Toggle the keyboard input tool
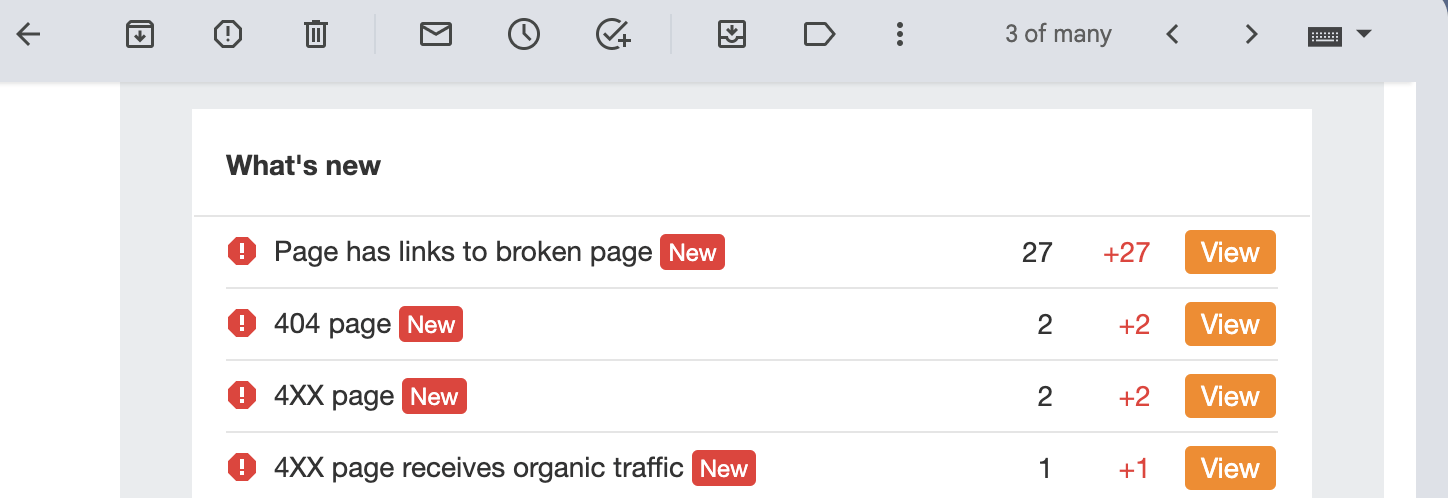The height and width of the screenshot is (498, 1448). coord(1324,35)
